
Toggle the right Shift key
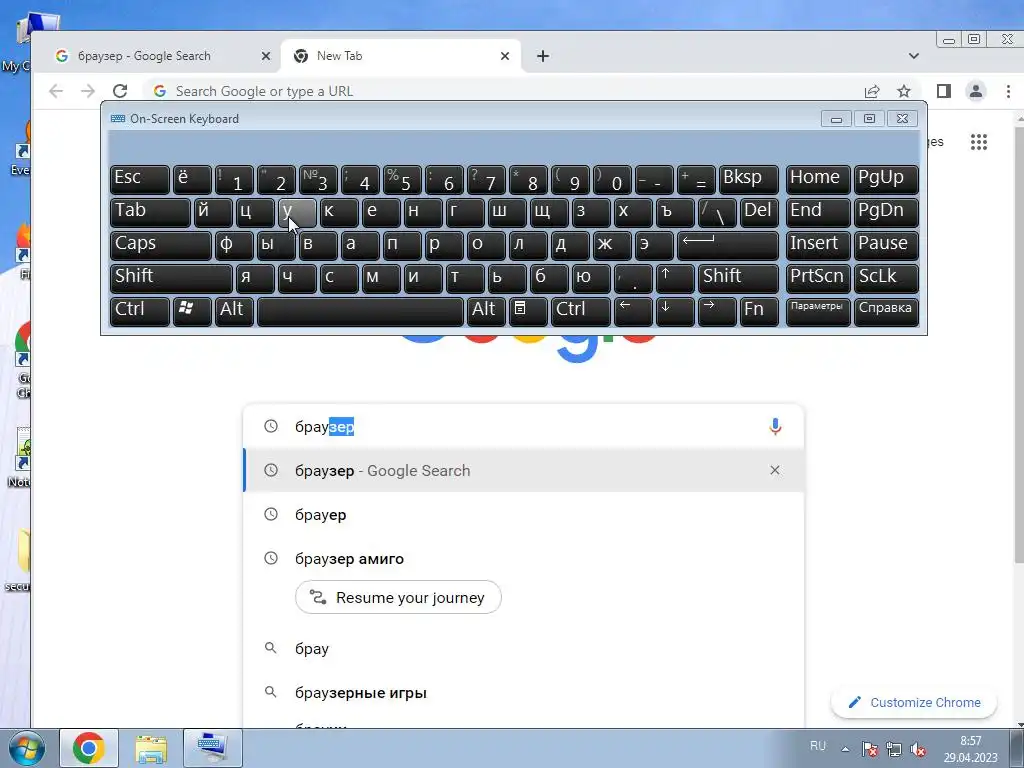(738, 278)
